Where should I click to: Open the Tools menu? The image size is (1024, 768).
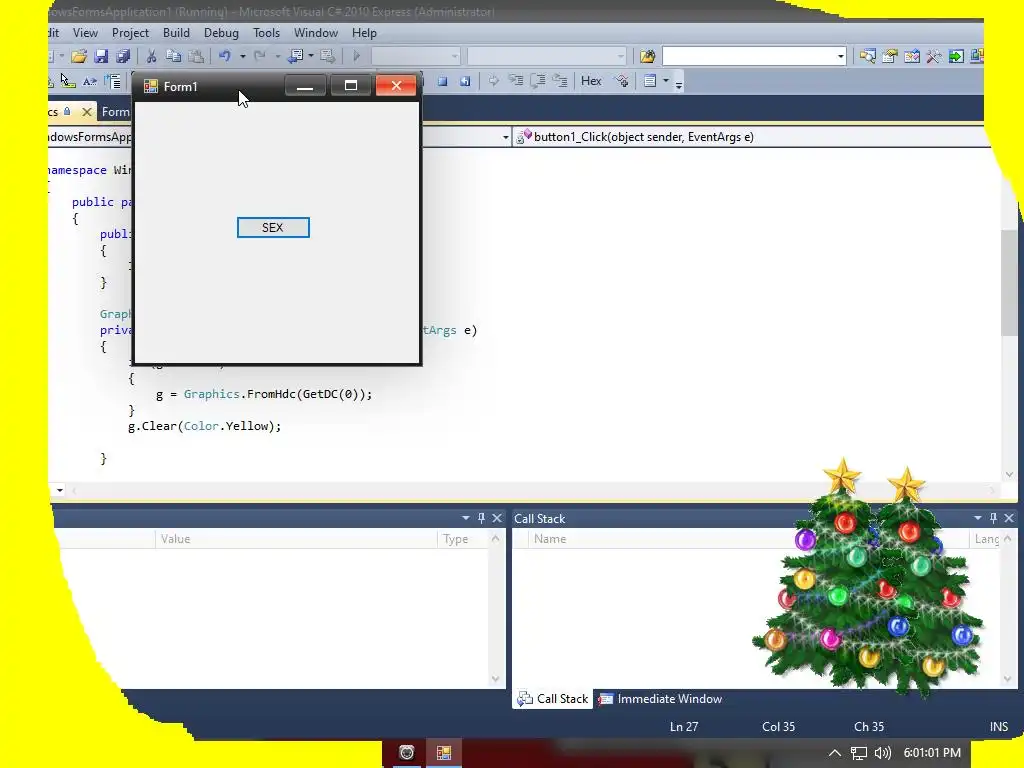266,33
